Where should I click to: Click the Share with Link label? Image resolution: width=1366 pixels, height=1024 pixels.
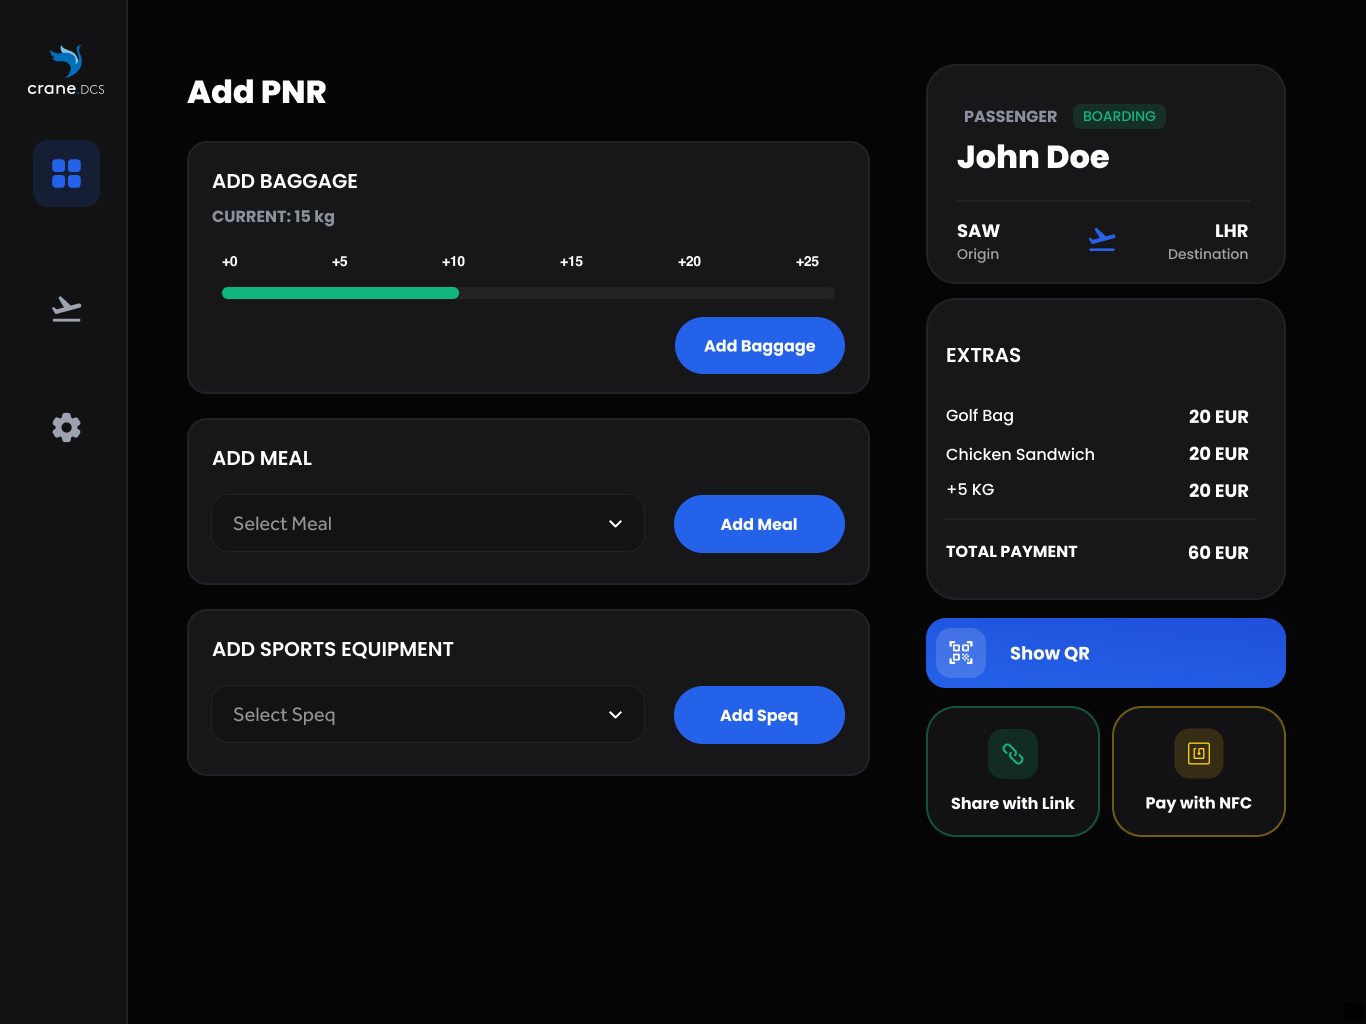point(1013,803)
